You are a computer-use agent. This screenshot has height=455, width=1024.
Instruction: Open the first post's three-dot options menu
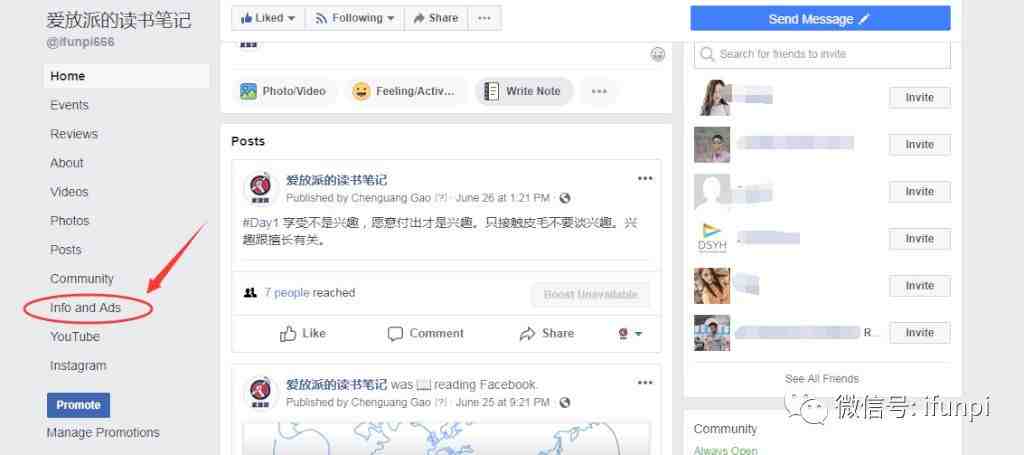(x=645, y=179)
